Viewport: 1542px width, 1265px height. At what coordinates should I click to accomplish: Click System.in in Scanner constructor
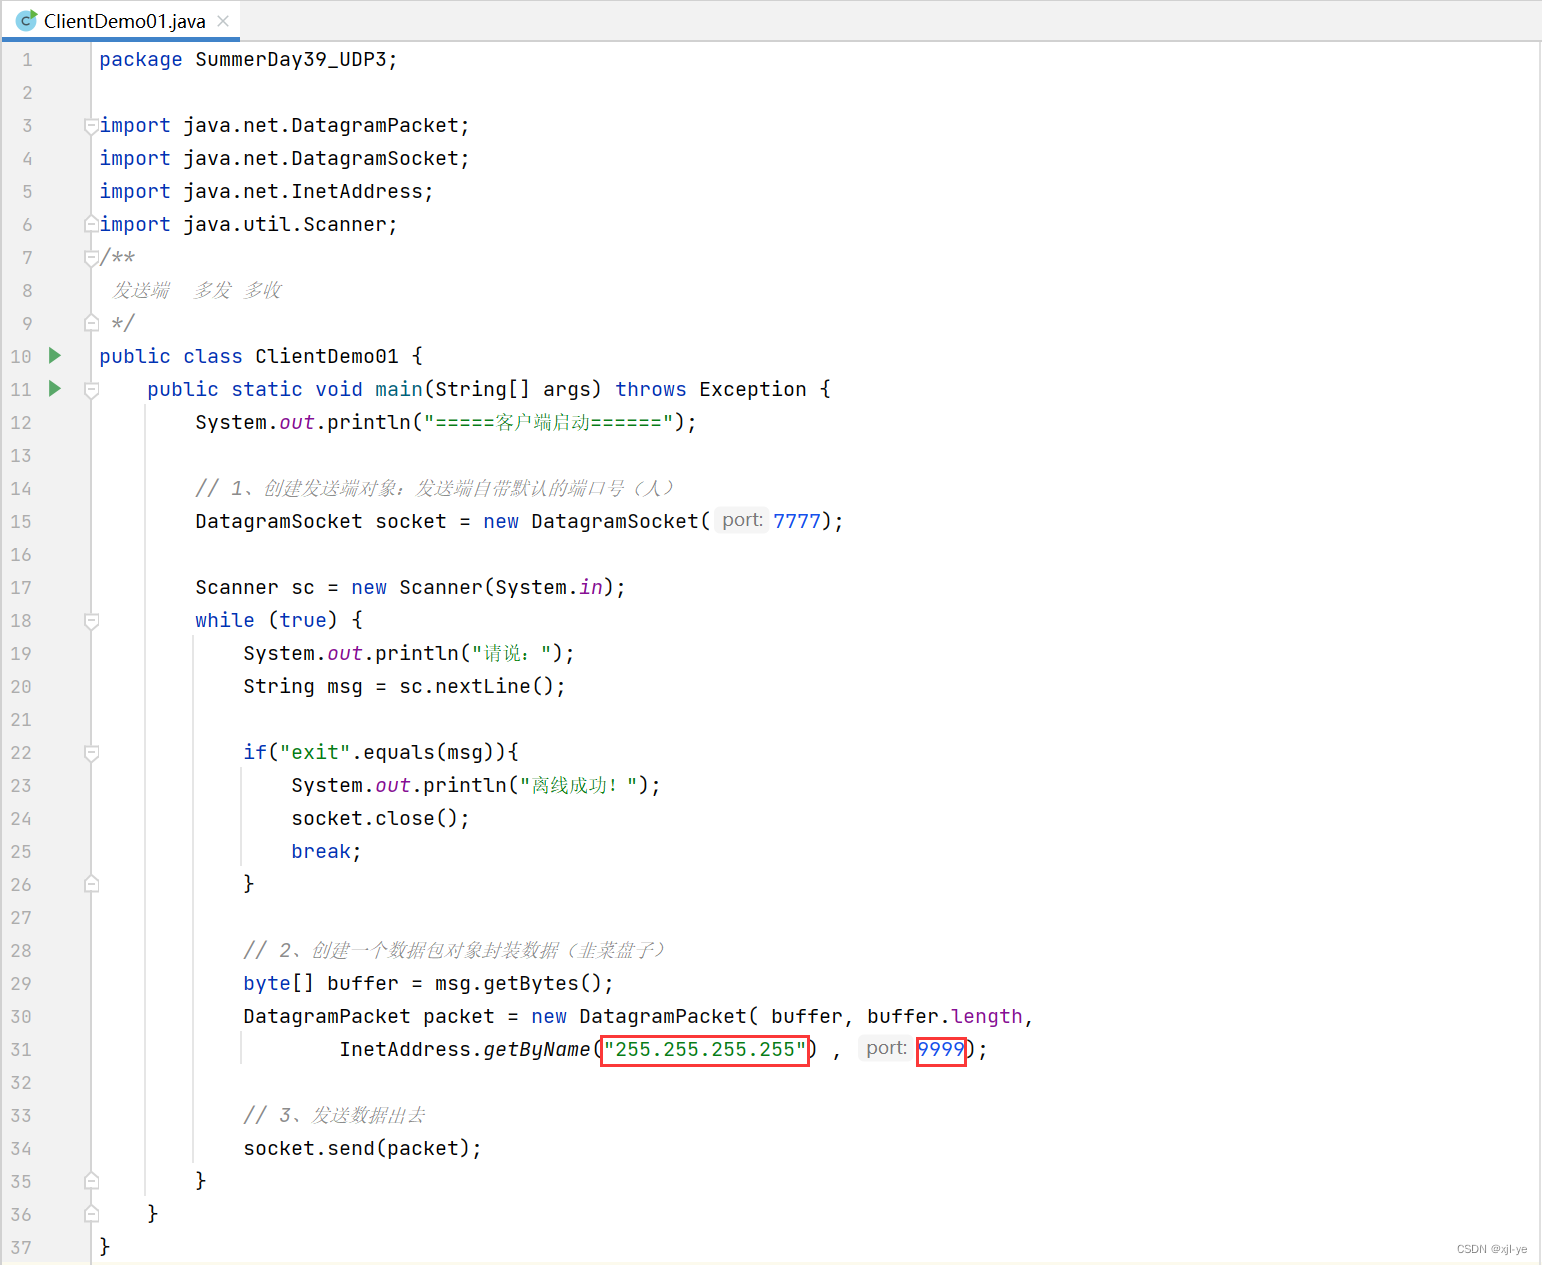coord(549,588)
